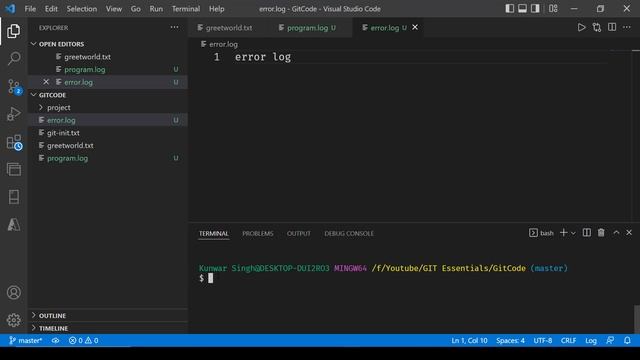Switch to the program.log editor tab
The height and width of the screenshot is (360, 640).
[311, 28]
